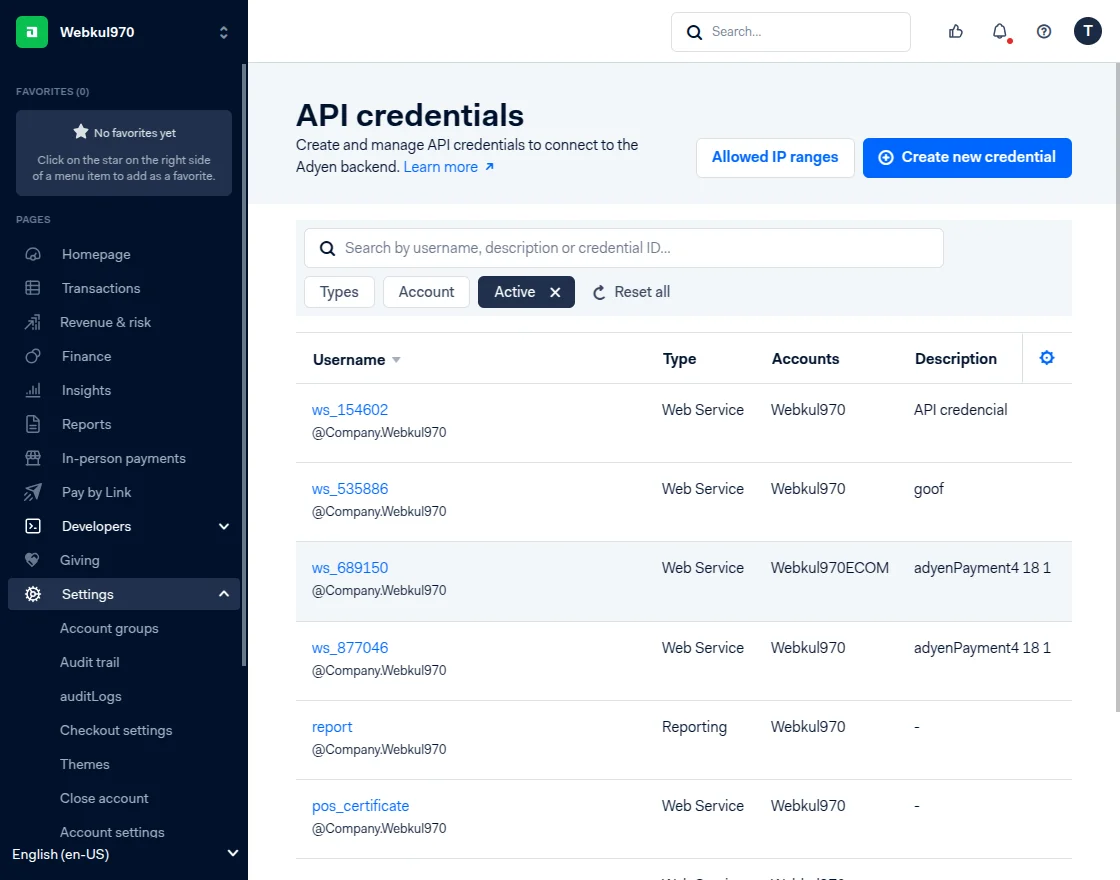This screenshot has height=880, width=1120.
Task: Click the Giving heart icon
Action: click(x=33, y=560)
